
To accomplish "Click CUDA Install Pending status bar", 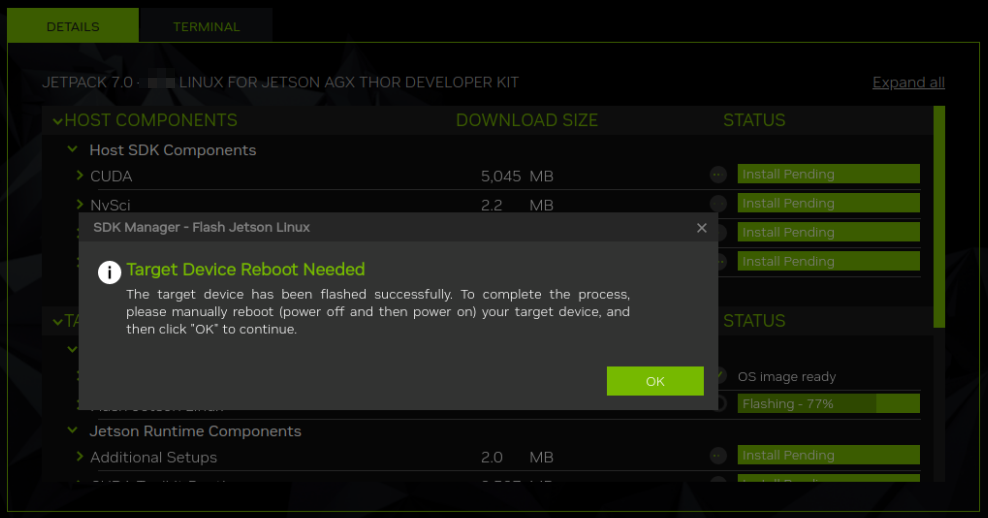I will 828,174.
